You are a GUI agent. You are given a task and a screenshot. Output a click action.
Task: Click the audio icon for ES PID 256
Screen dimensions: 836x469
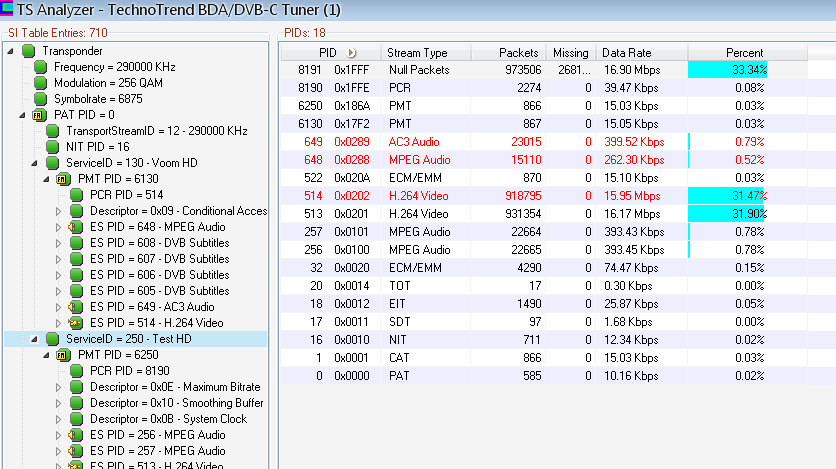point(76,435)
